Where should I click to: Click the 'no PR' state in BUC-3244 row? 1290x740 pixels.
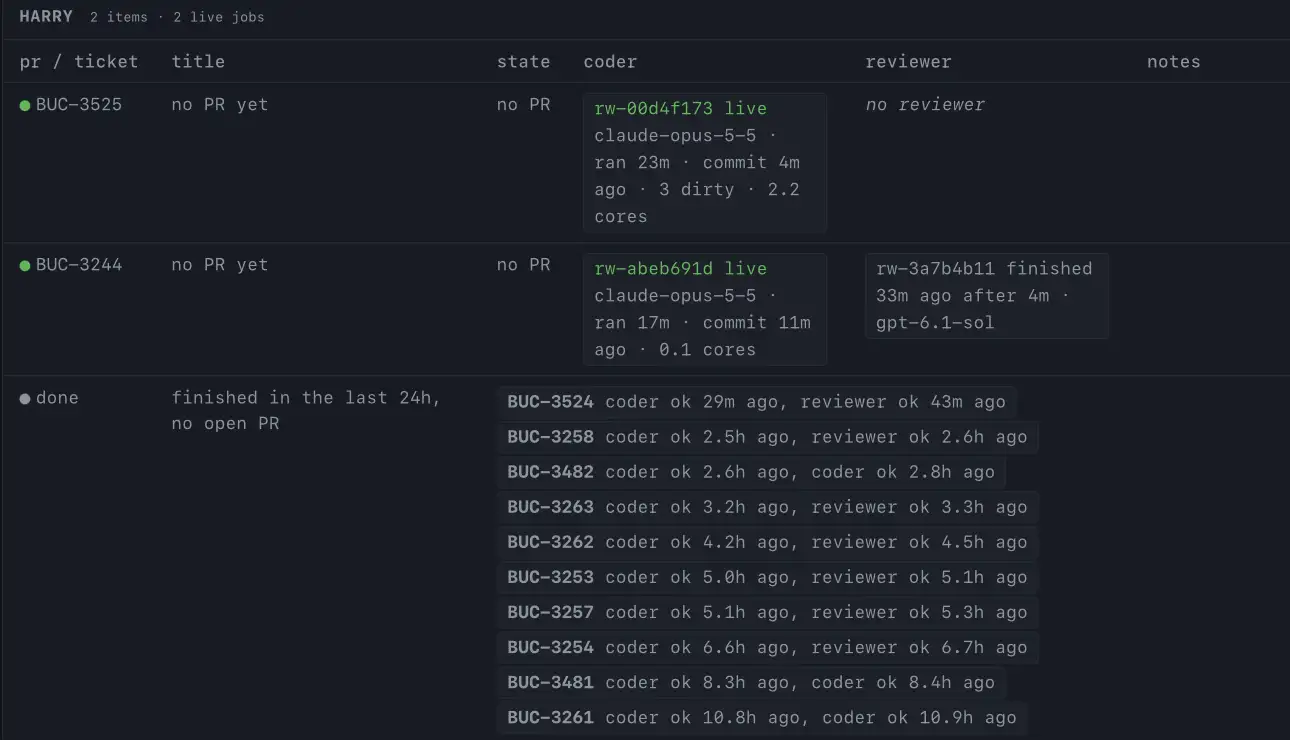click(523, 265)
